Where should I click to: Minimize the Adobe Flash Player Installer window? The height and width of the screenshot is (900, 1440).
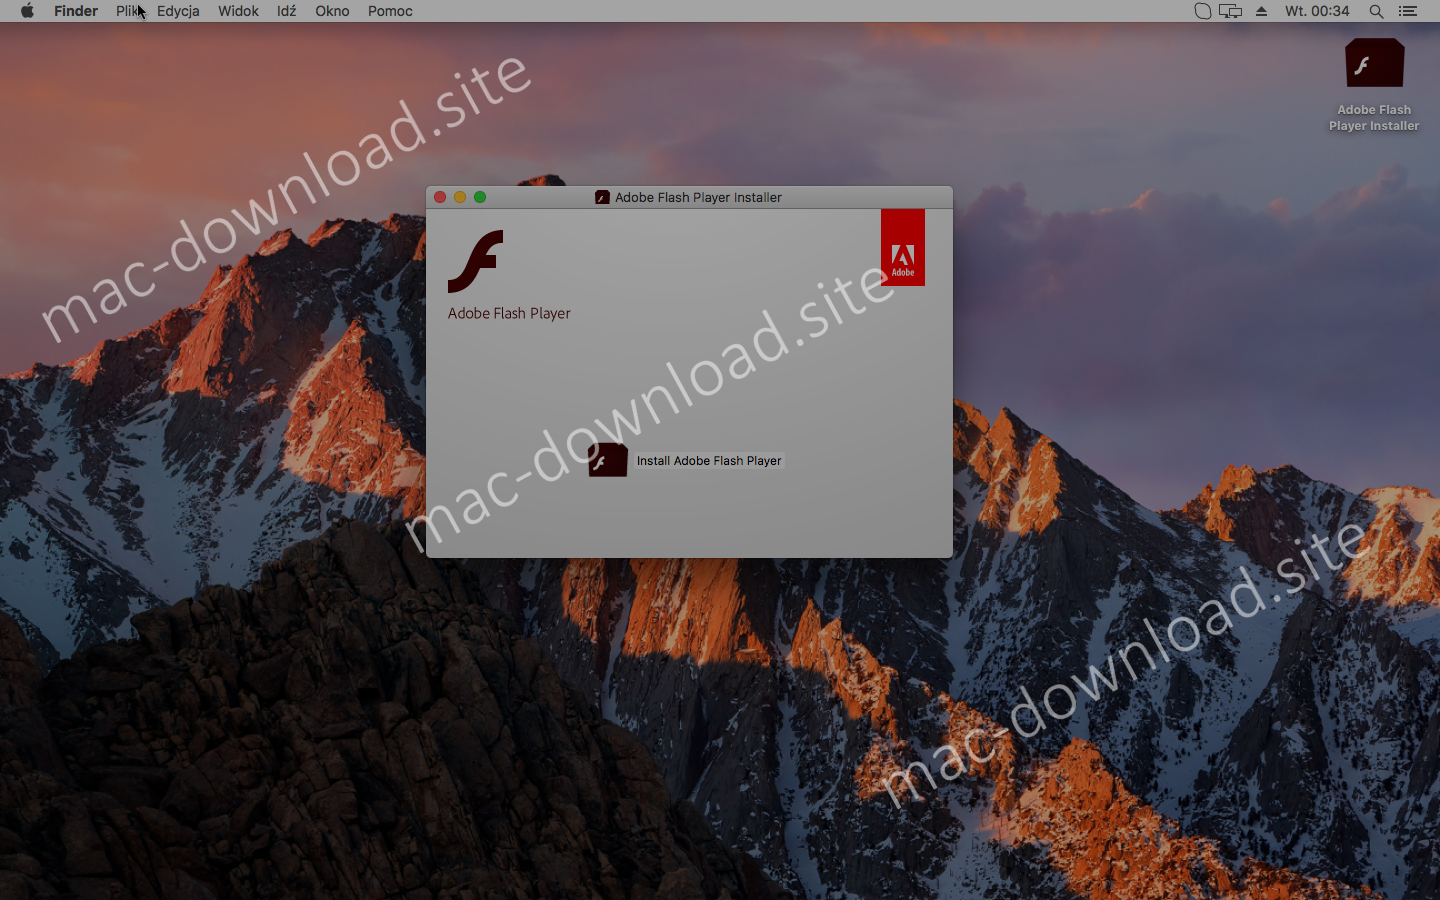pos(460,197)
